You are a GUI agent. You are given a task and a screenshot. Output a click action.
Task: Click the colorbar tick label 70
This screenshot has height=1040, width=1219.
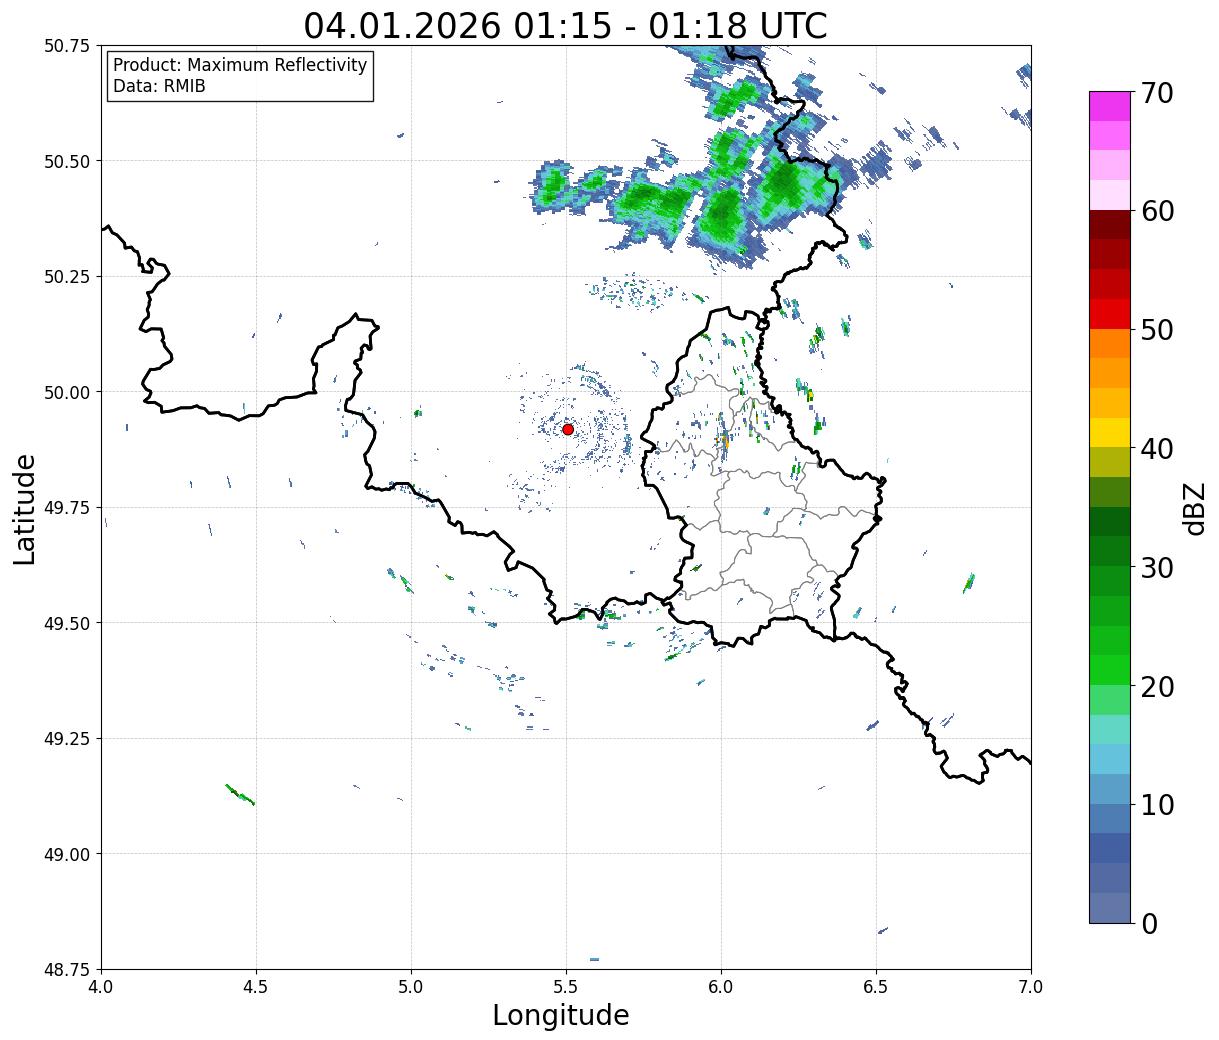(x=1158, y=93)
